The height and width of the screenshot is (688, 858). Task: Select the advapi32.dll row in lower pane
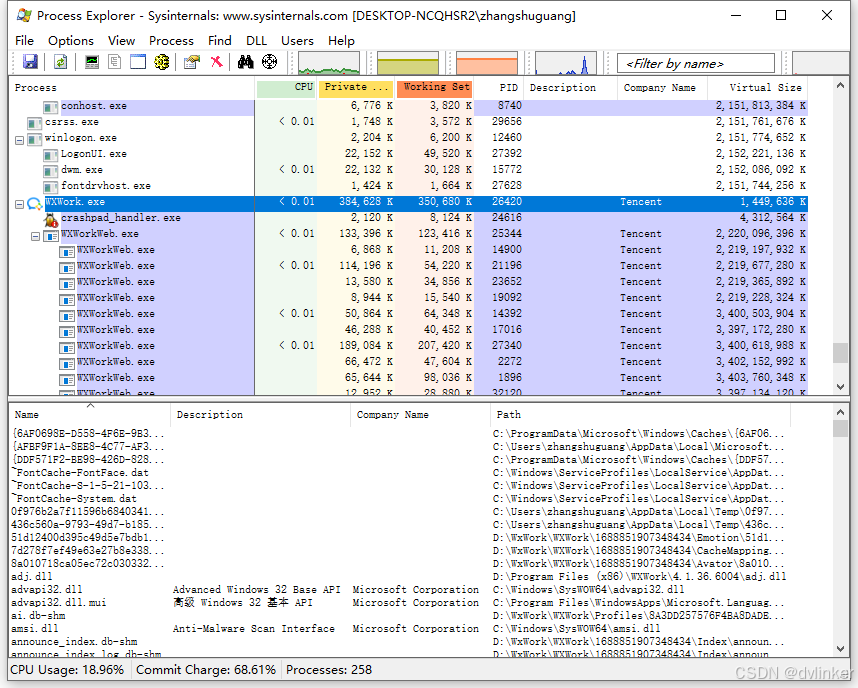tap(399, 589)
